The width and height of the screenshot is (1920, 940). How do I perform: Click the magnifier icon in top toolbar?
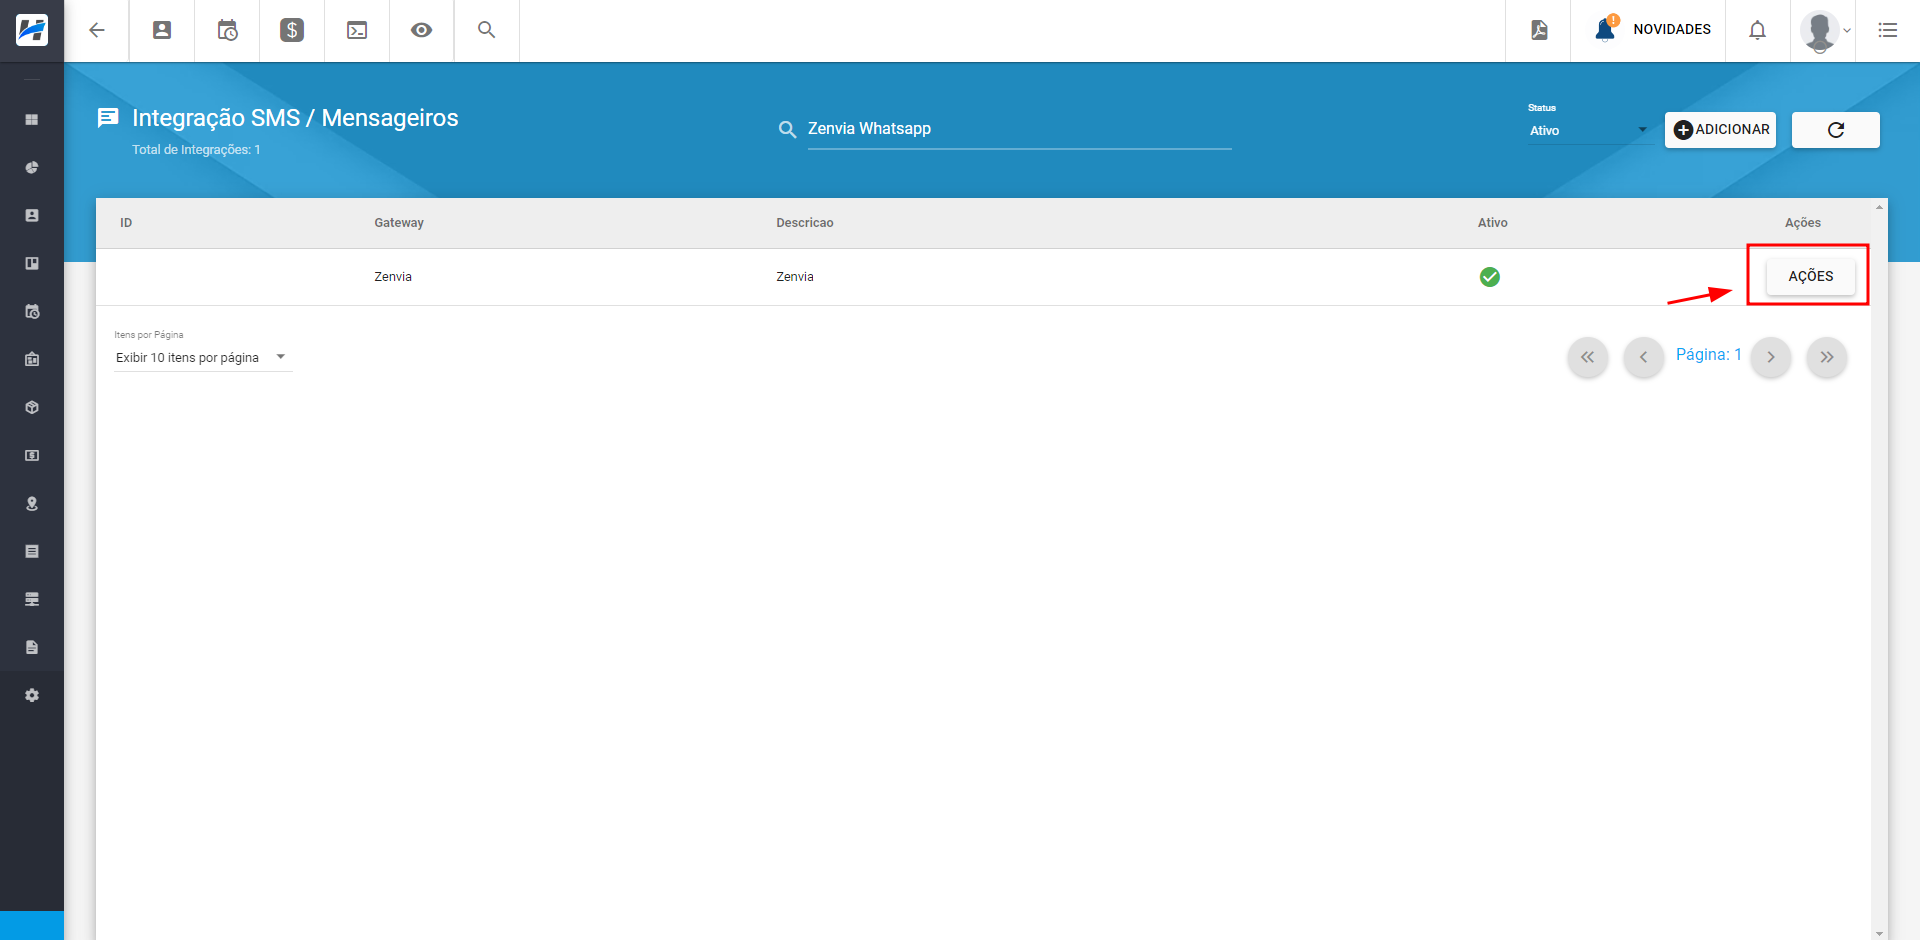[487, 30]
